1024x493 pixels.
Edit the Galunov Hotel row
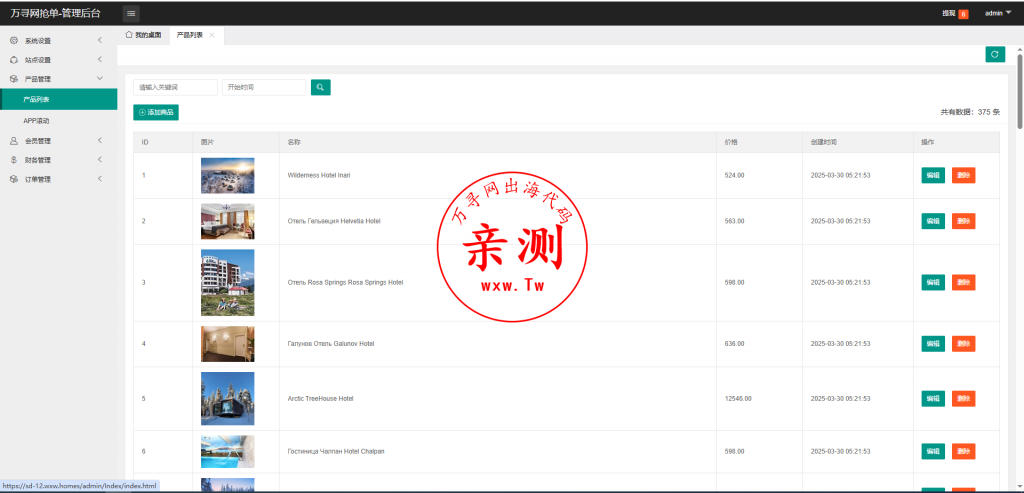933,344
